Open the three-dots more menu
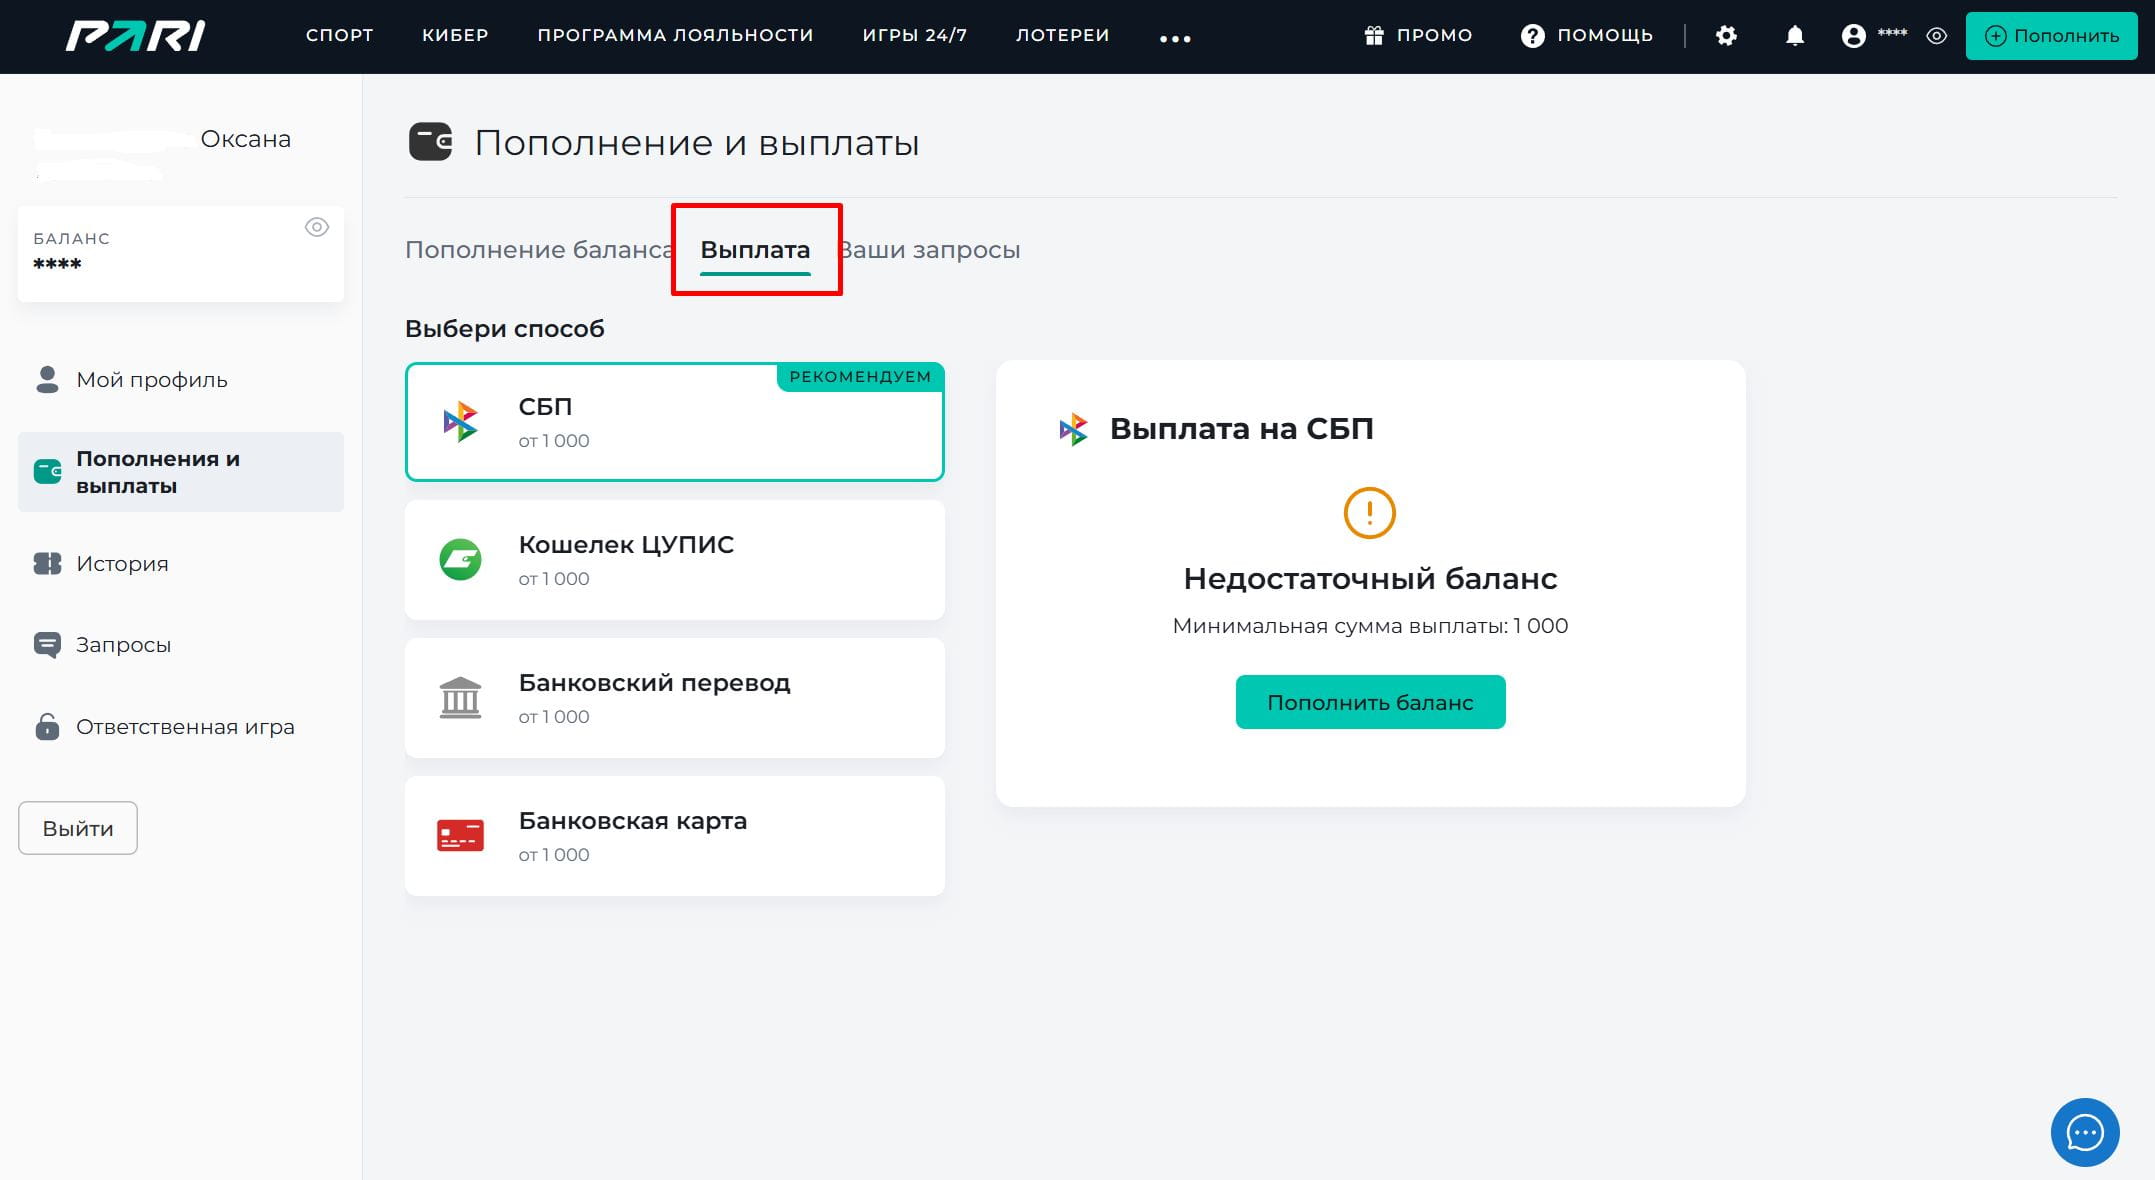 point(1175,38)
